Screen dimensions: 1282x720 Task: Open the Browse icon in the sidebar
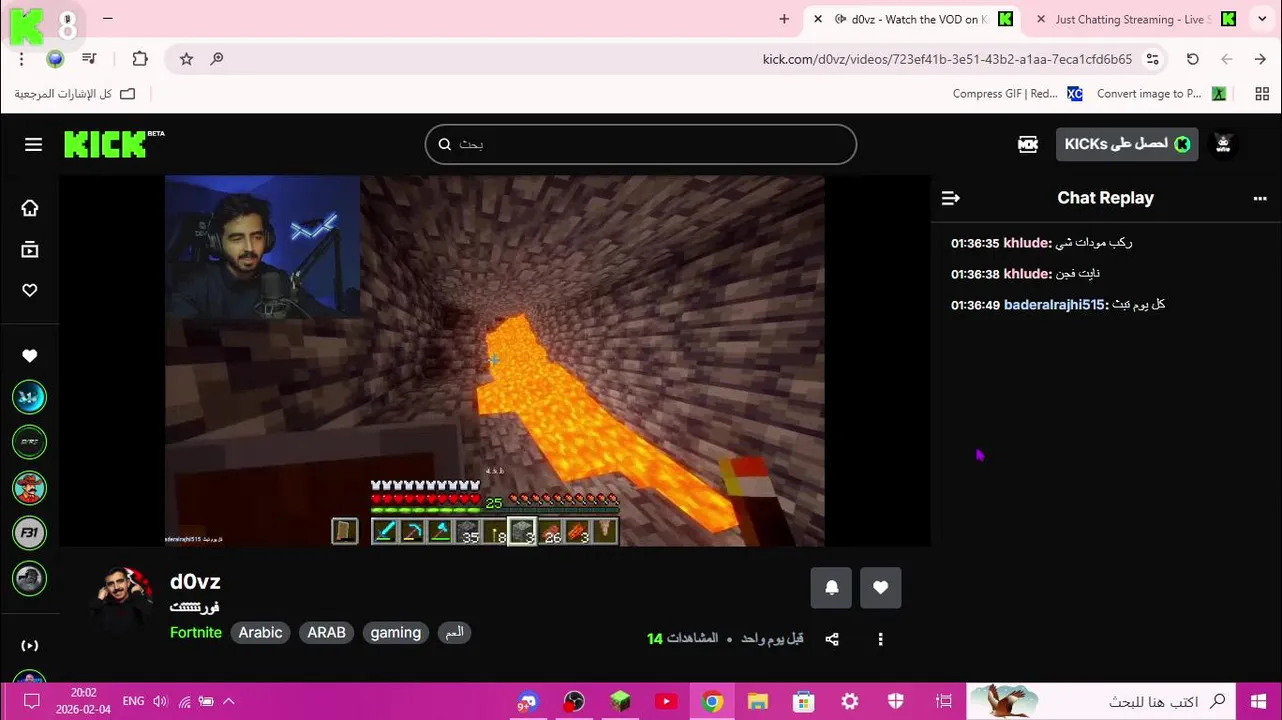point(30,250)
